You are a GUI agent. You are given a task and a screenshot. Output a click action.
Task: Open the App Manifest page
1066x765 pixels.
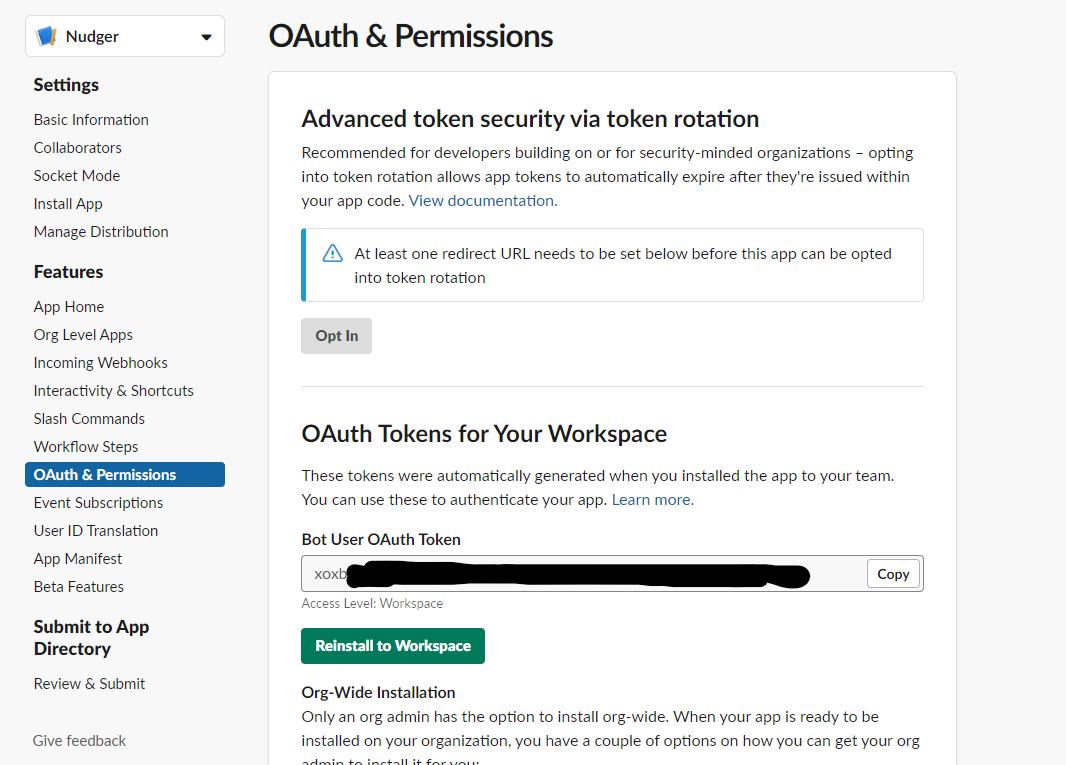point(78,559)
